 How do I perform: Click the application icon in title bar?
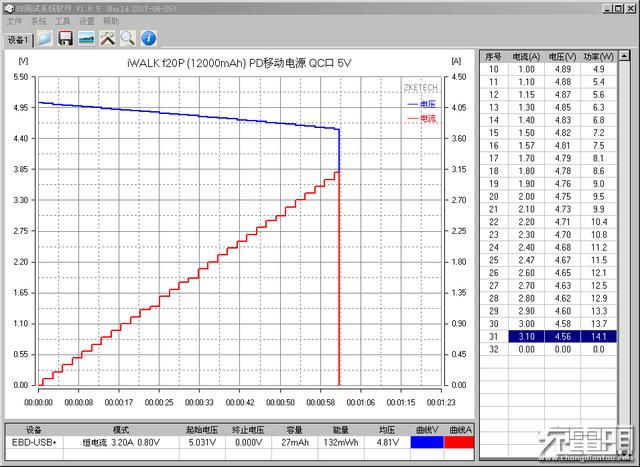pos(8,8)
